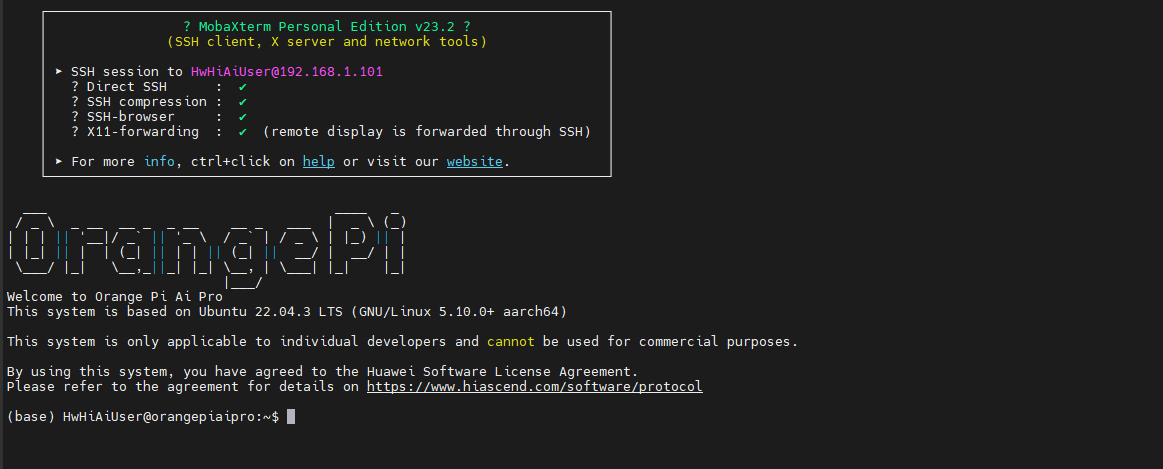This screenshot has width=1163, height=469.
Task: Open the MobaXterm "website" link
Action: [x=474, y=161]
